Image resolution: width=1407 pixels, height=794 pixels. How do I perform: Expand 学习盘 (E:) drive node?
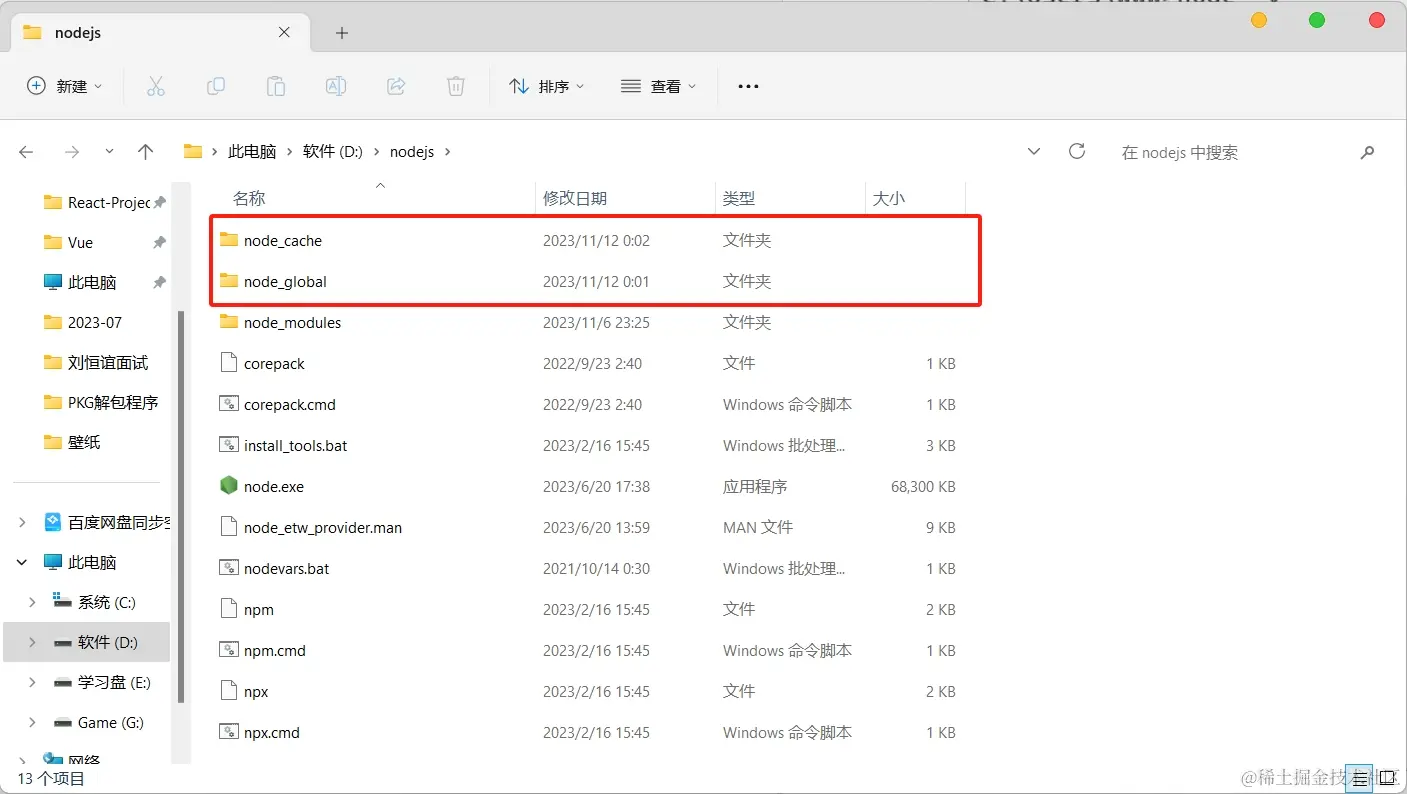click(33, 682)
